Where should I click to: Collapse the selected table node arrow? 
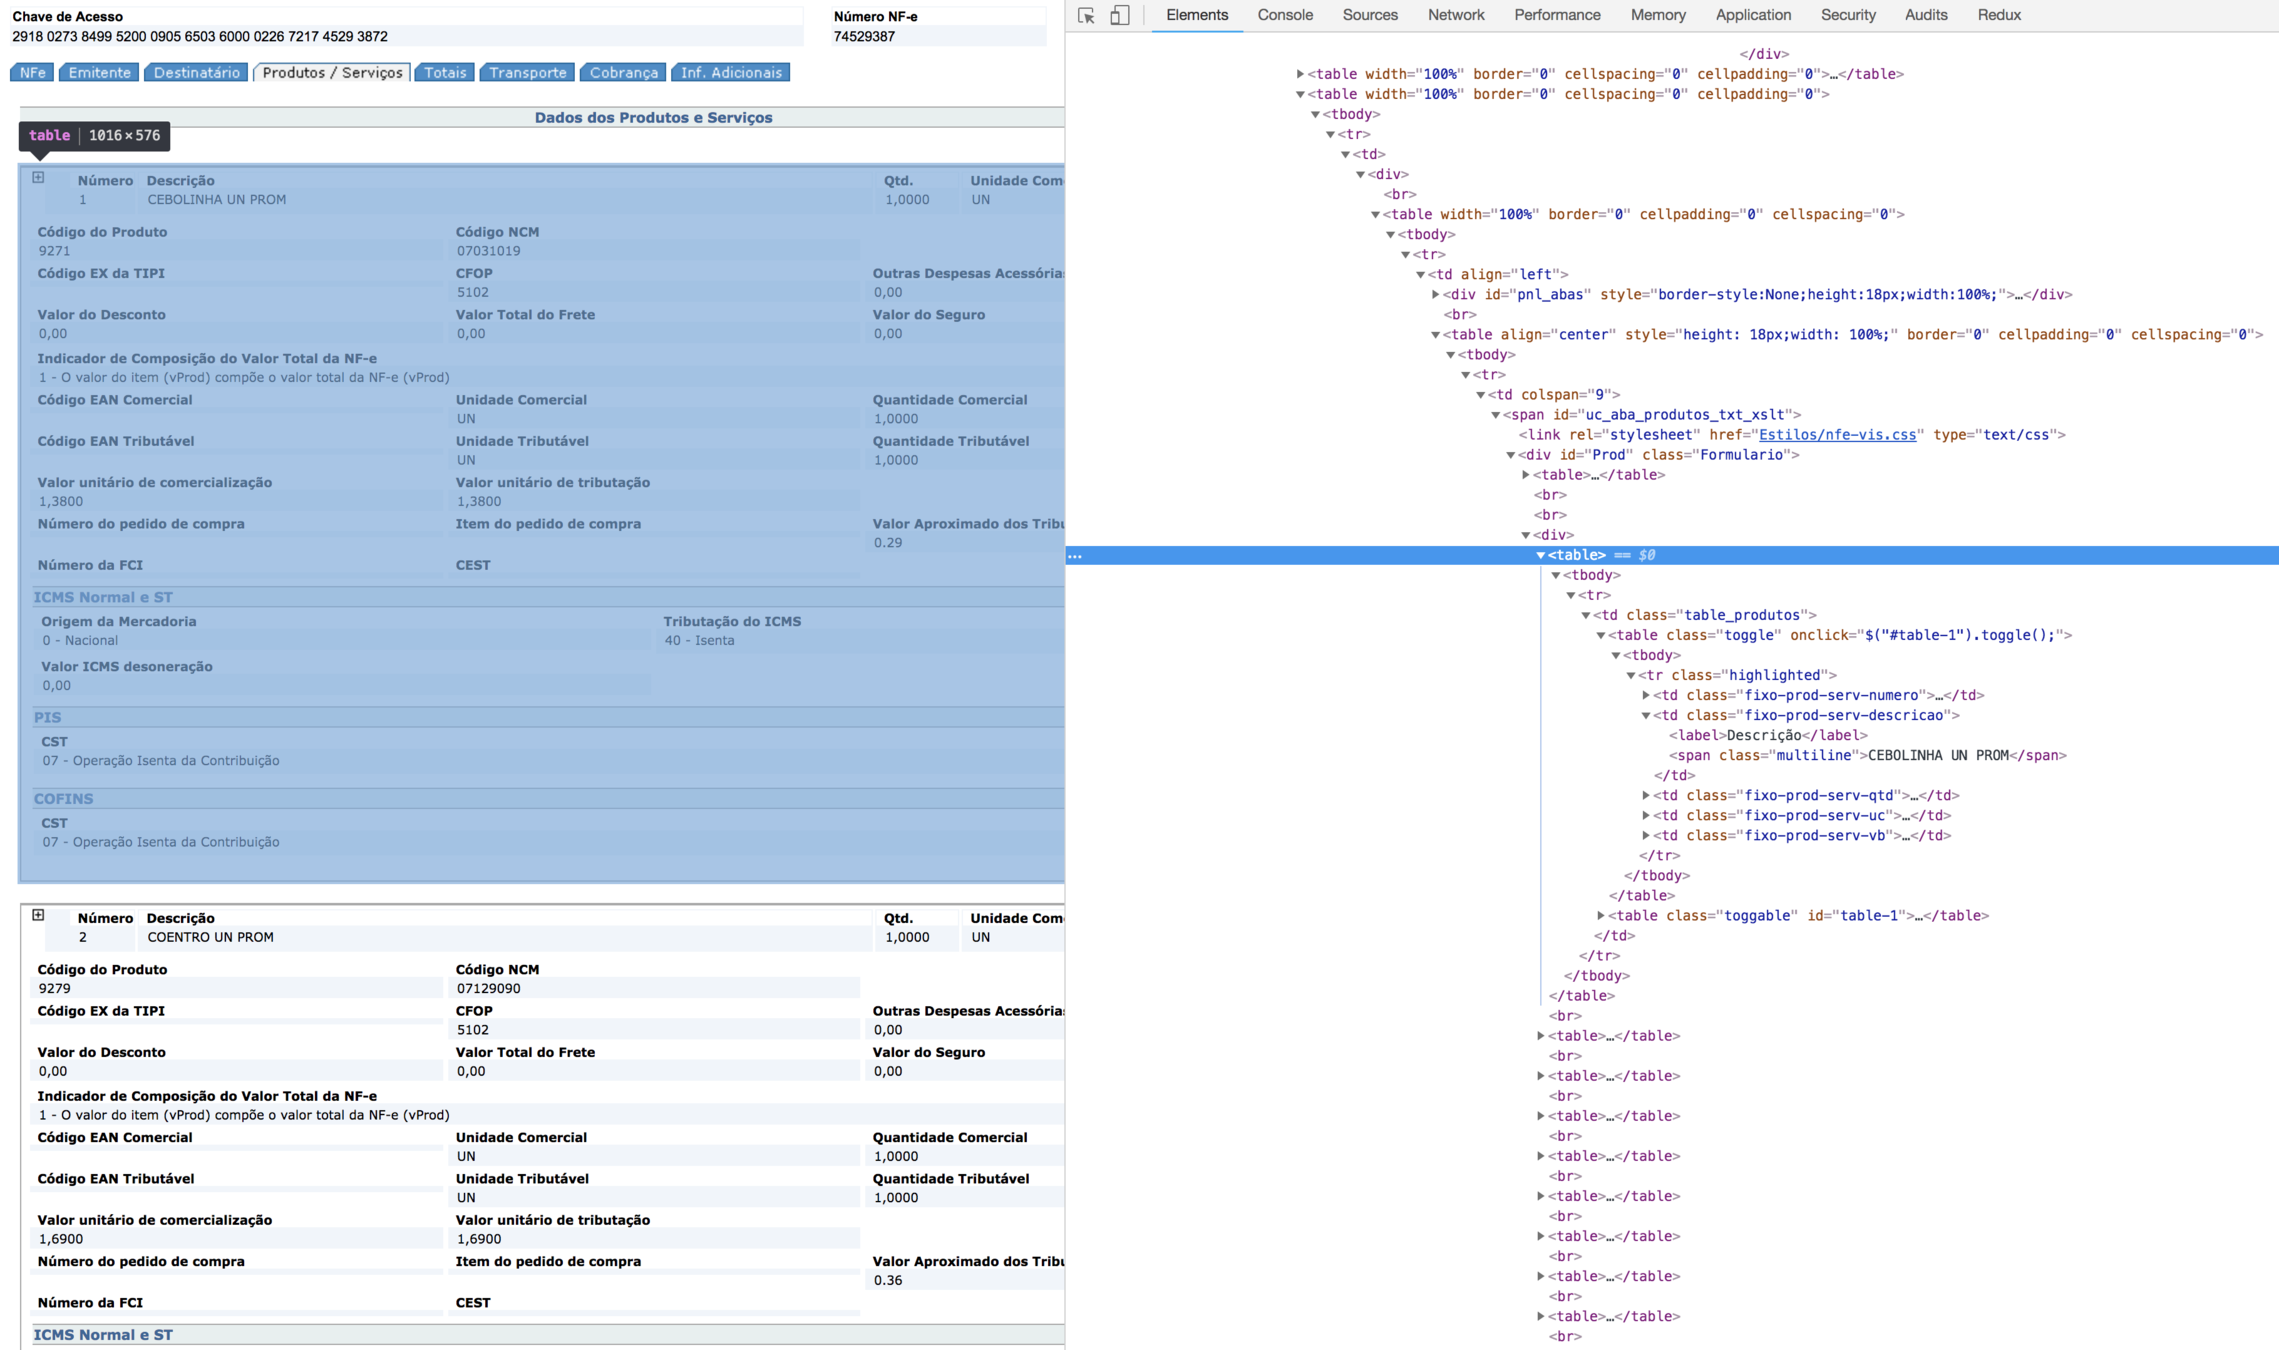click(1541, 555)
